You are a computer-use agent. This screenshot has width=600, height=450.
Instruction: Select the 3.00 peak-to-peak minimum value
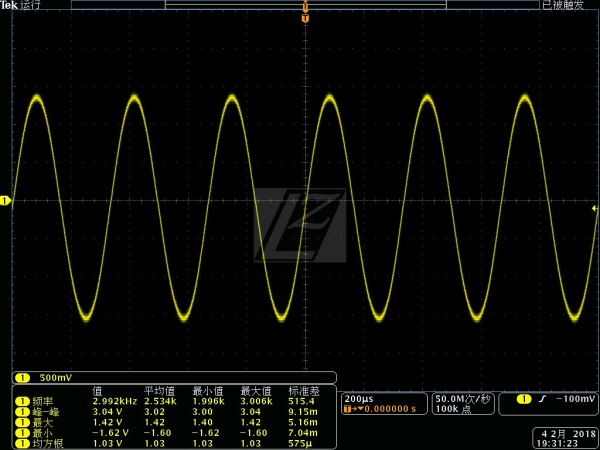[x=203, y=412]
